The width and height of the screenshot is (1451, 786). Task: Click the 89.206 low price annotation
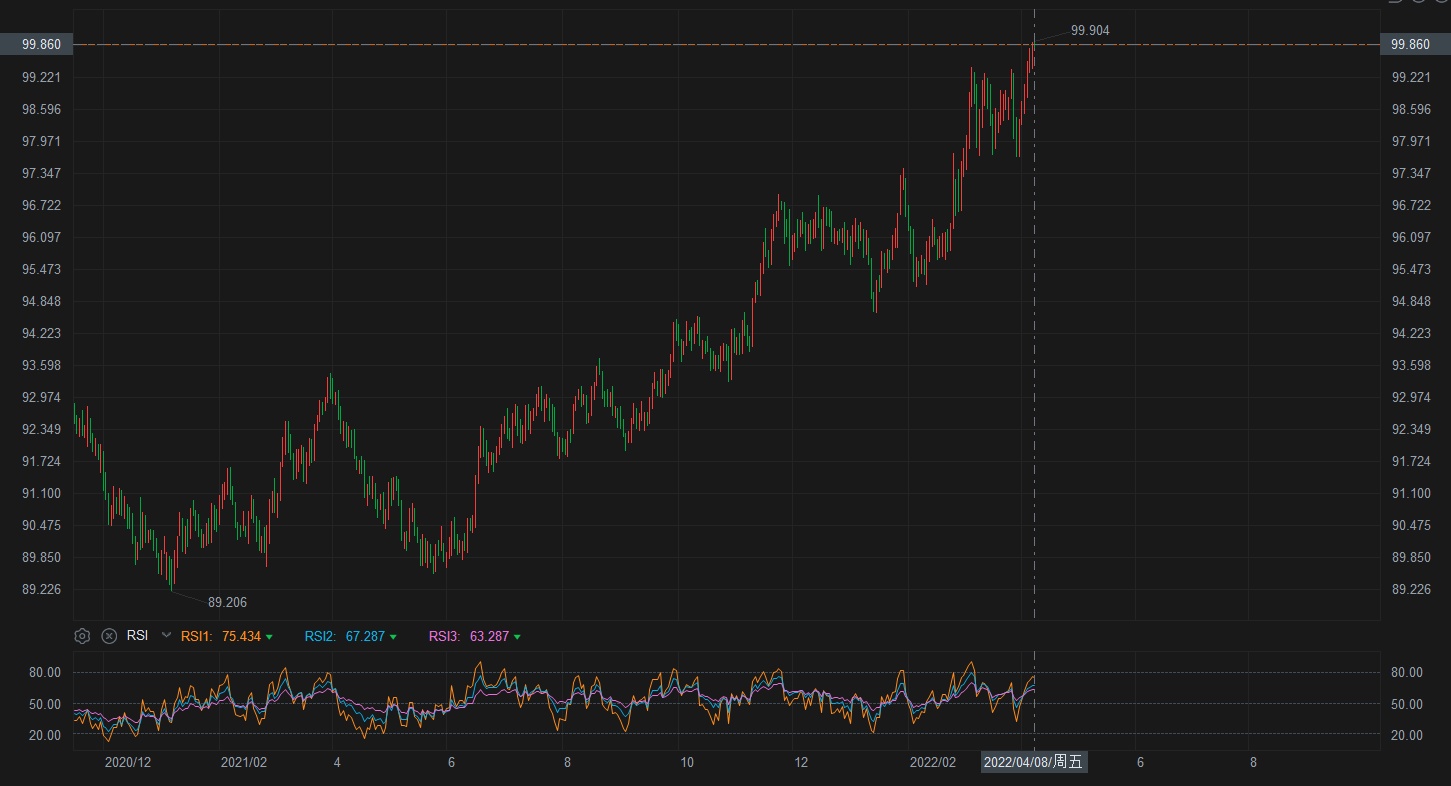click(227, 602)
